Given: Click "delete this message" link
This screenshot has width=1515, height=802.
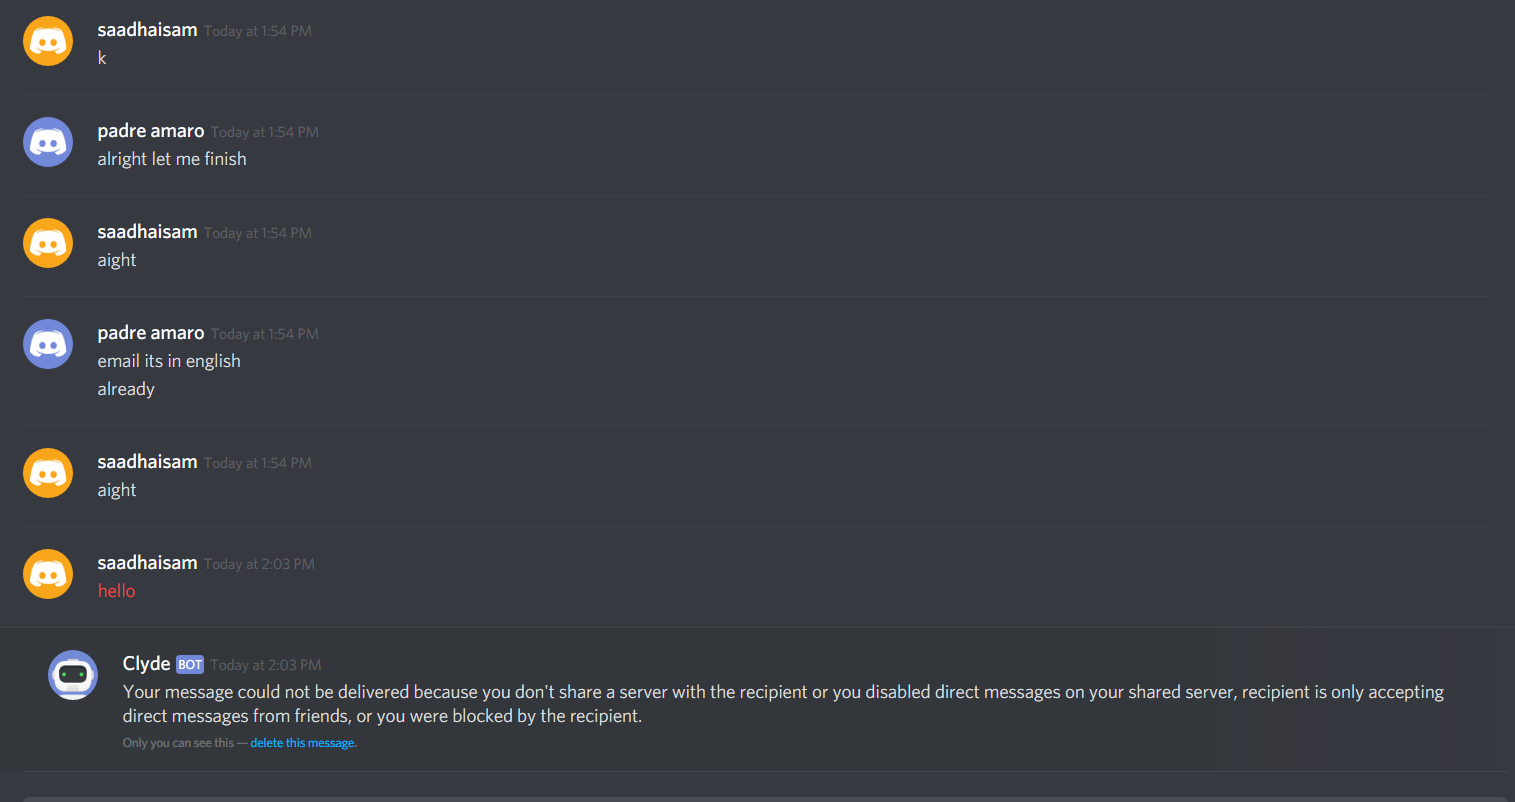Looking at the screenshot, I should [302, 743].
